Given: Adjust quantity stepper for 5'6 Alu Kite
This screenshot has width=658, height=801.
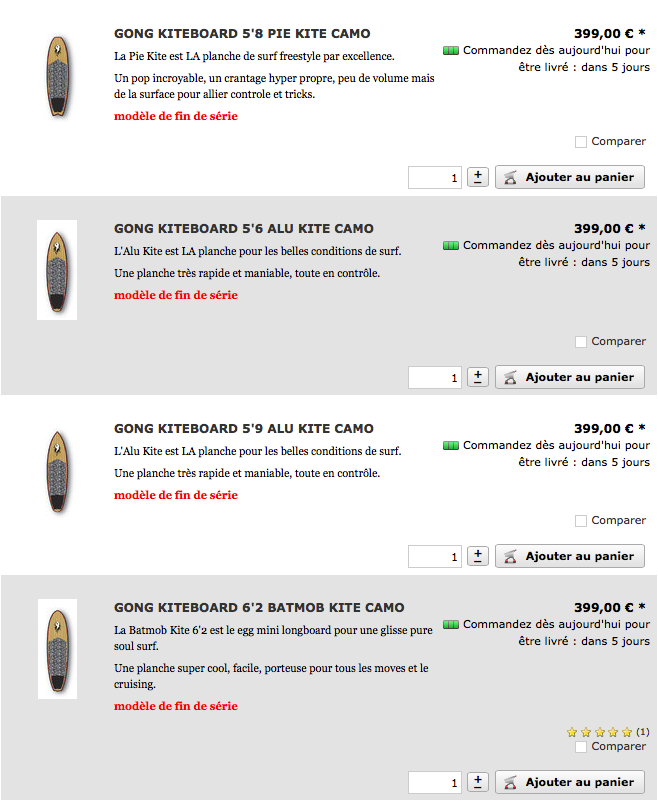Looking at the screenshot, I should pos(478,377).
